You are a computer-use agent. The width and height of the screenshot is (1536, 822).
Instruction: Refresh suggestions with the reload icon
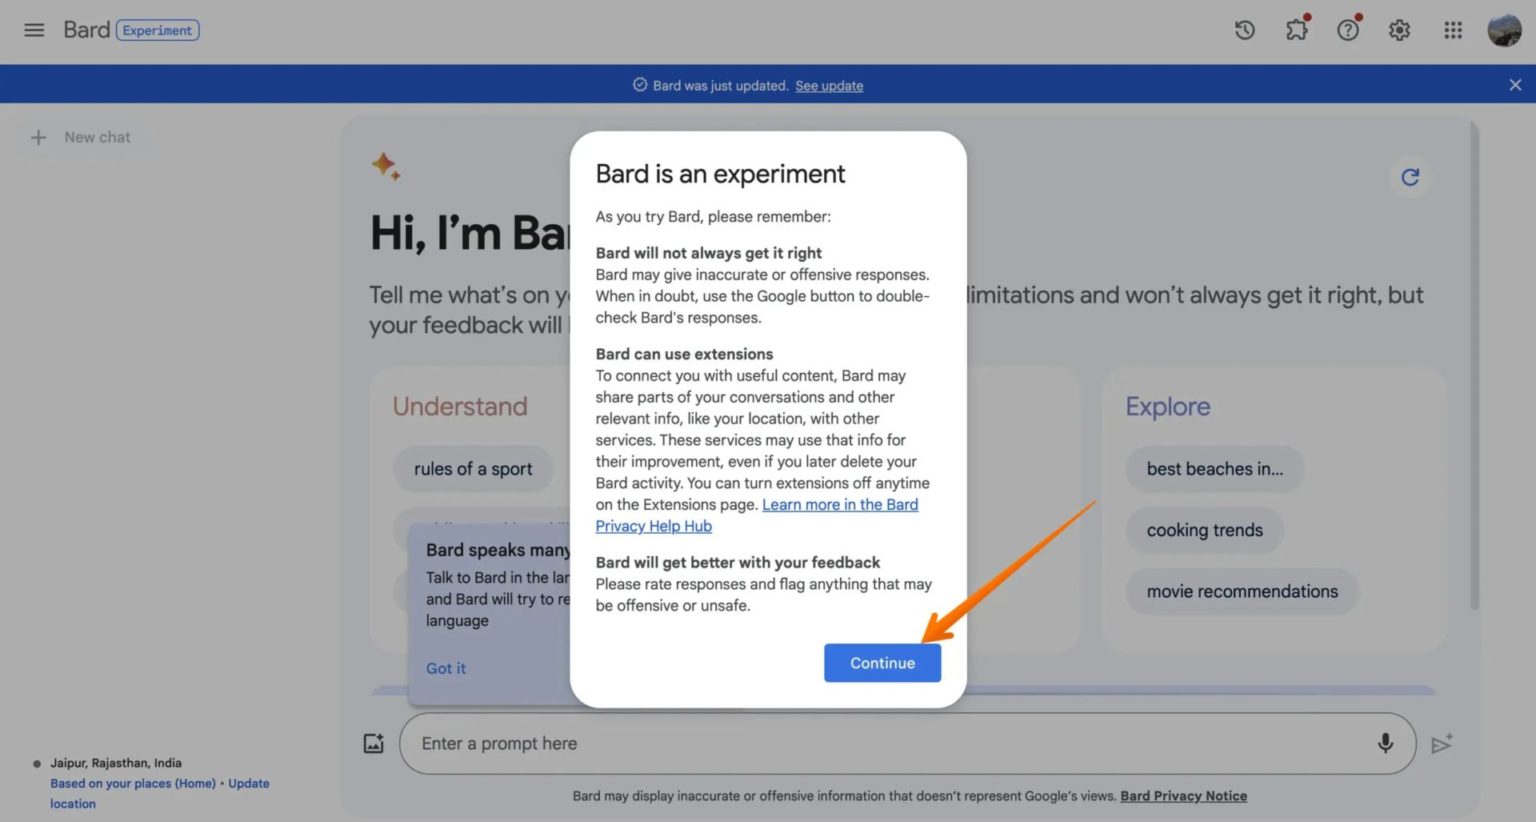pyautogui.click(x=1410, y=177)
